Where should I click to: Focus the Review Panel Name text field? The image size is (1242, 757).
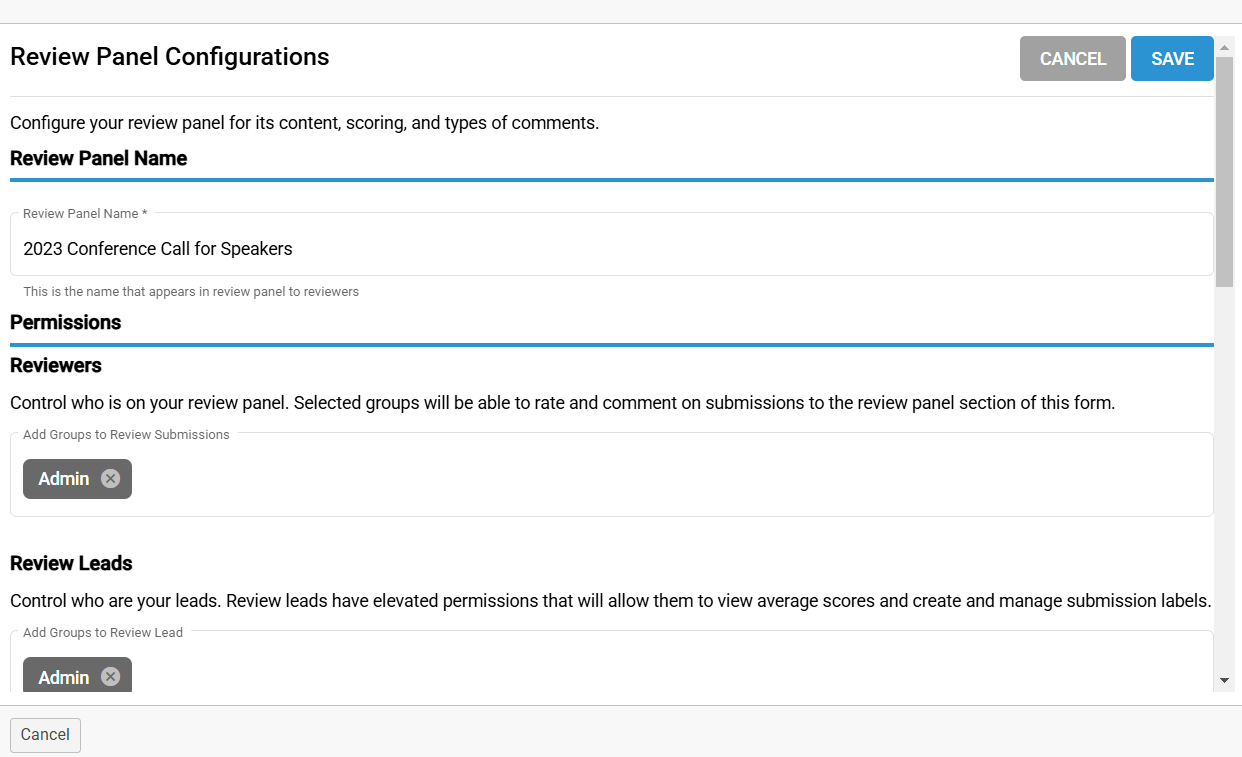(x=610, y=249)
